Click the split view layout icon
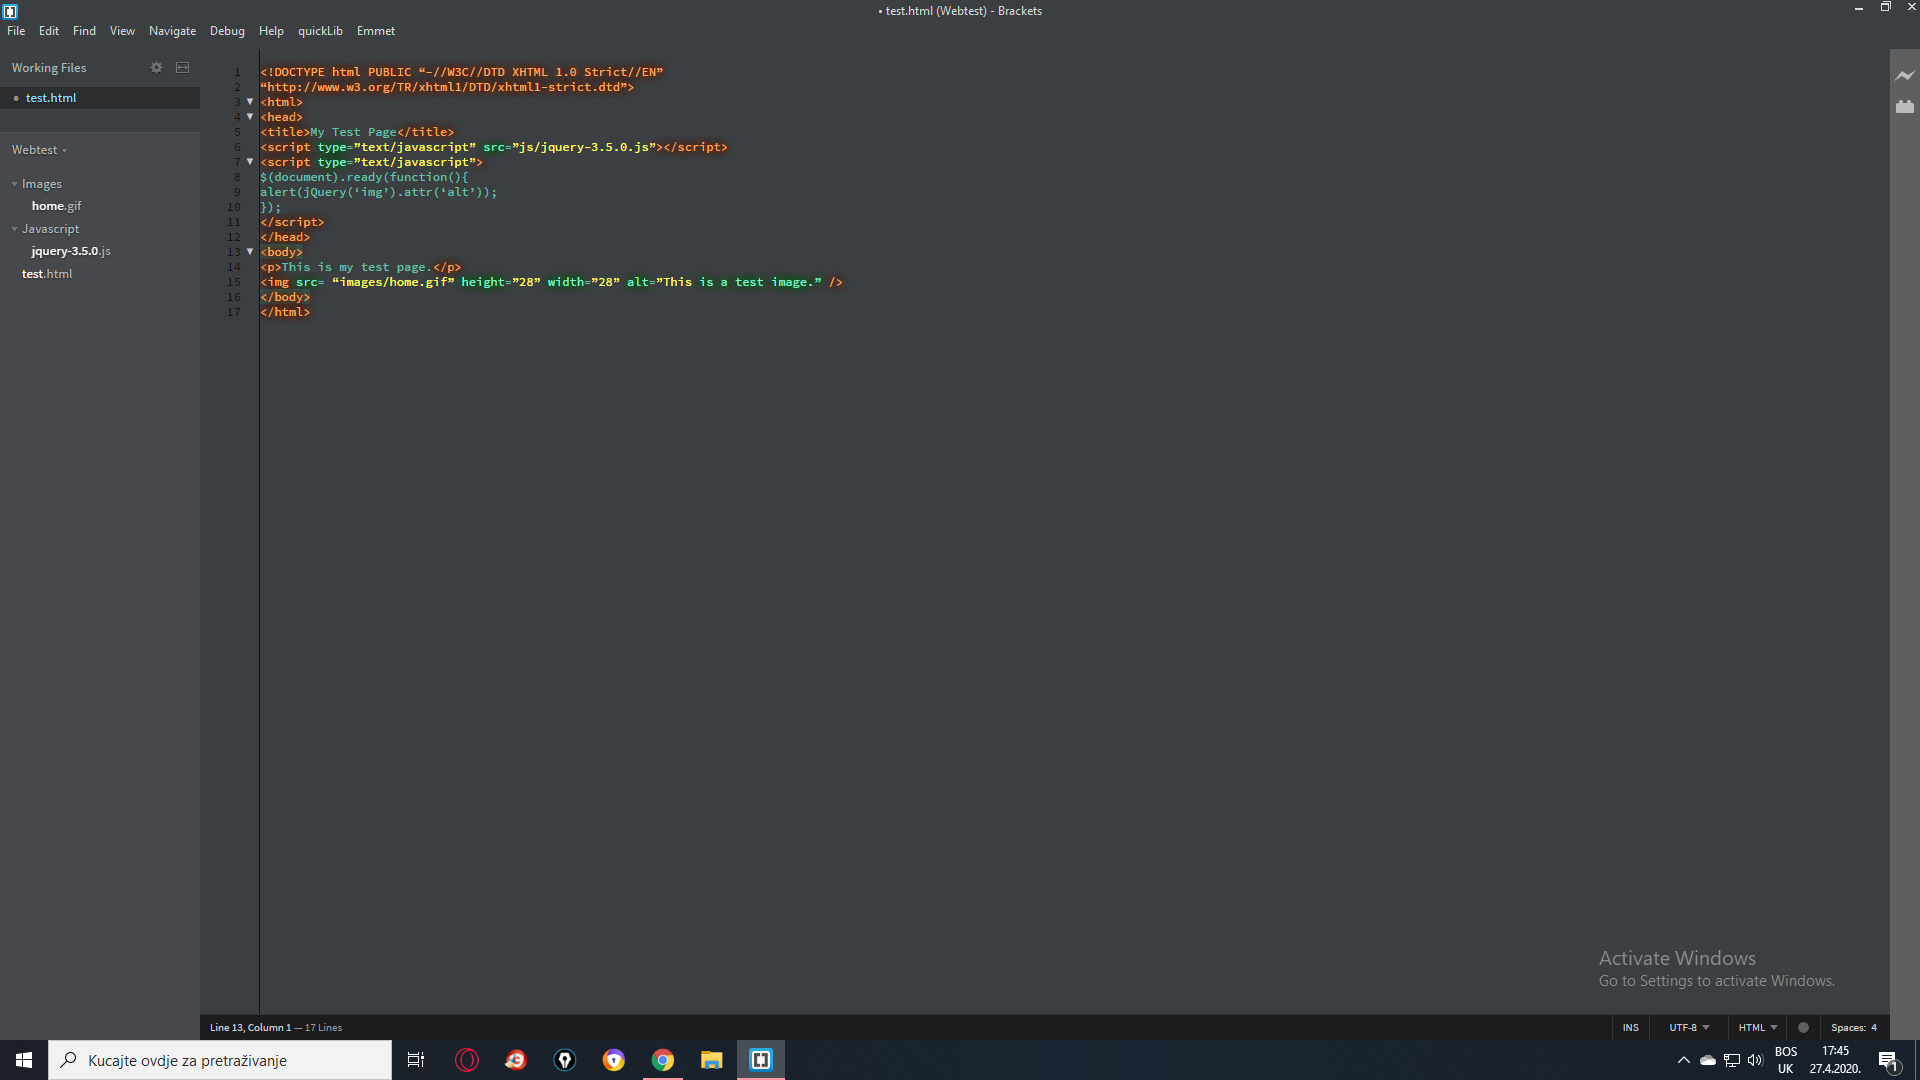Viewport: 1920px width, 1080px height. tap(182, 67)
